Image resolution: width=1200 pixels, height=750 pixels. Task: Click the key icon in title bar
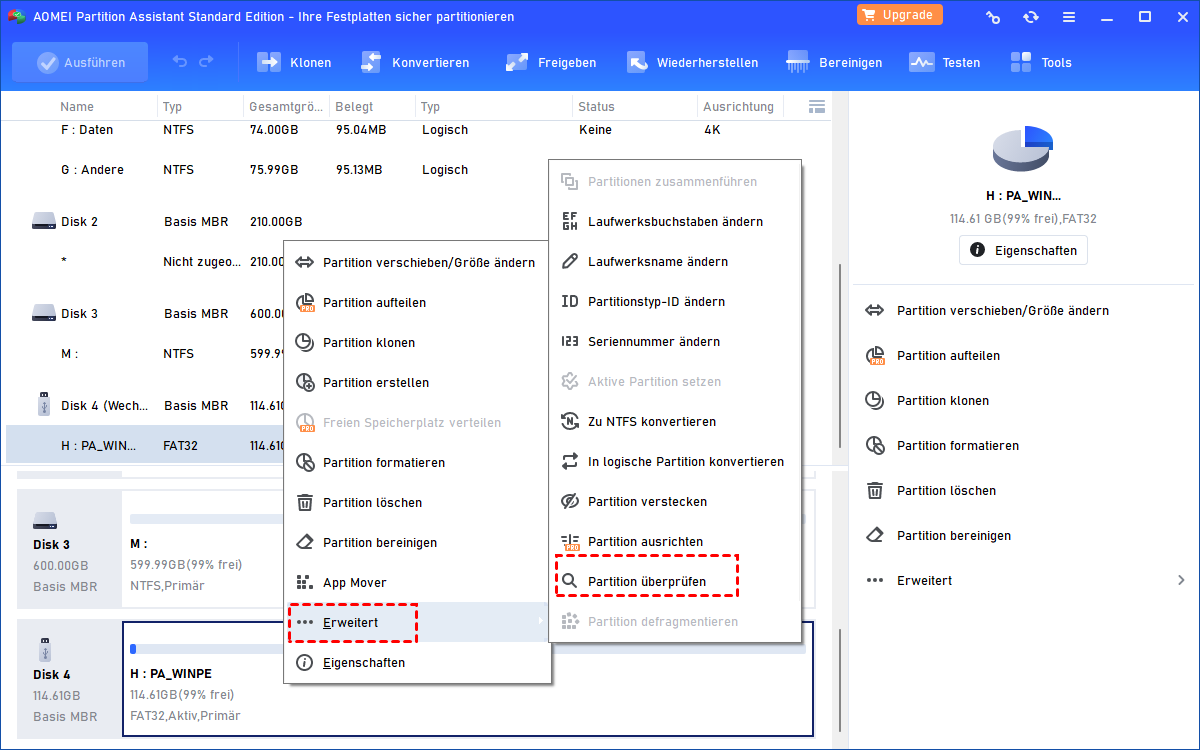pos(993,17)
